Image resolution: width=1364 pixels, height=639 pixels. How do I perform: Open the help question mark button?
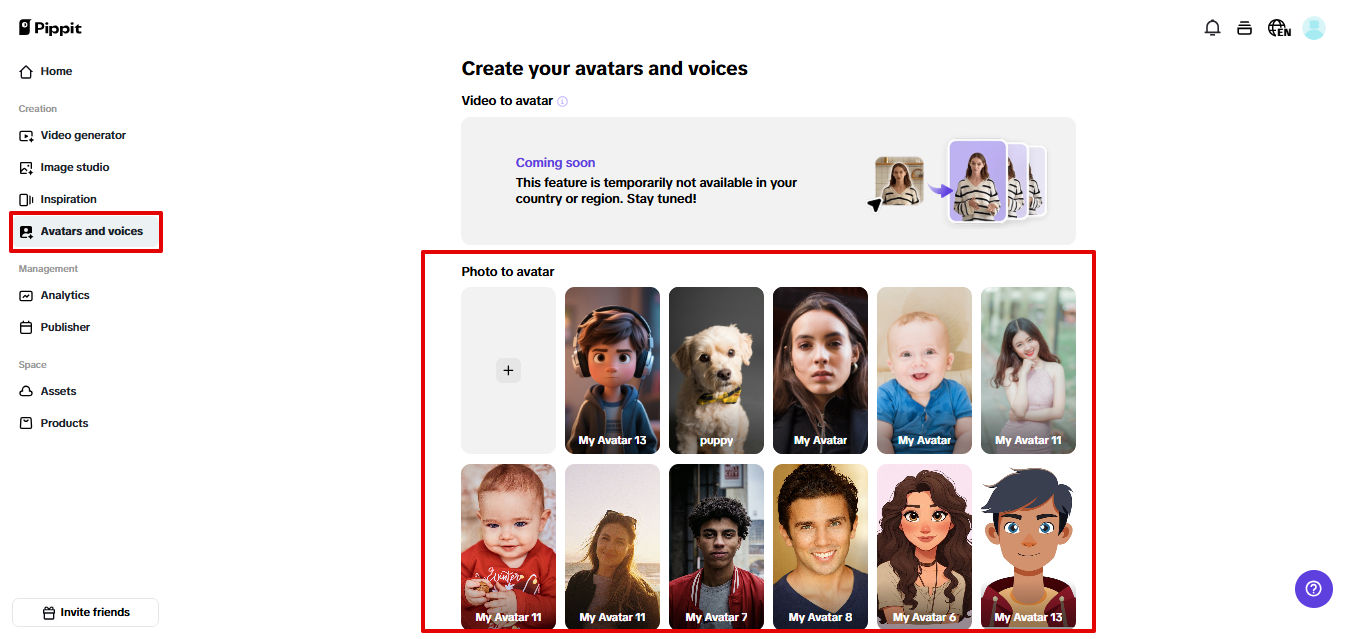(1313, 589)
